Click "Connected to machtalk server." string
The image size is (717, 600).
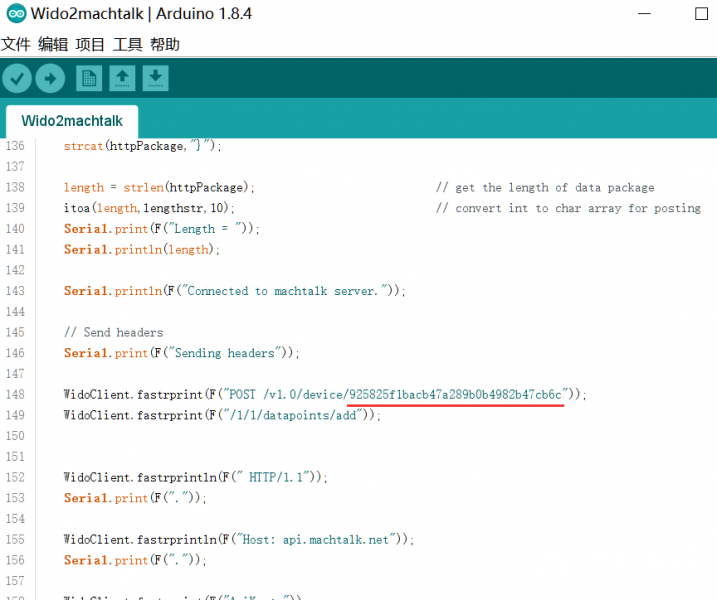[x=283, y=291]
